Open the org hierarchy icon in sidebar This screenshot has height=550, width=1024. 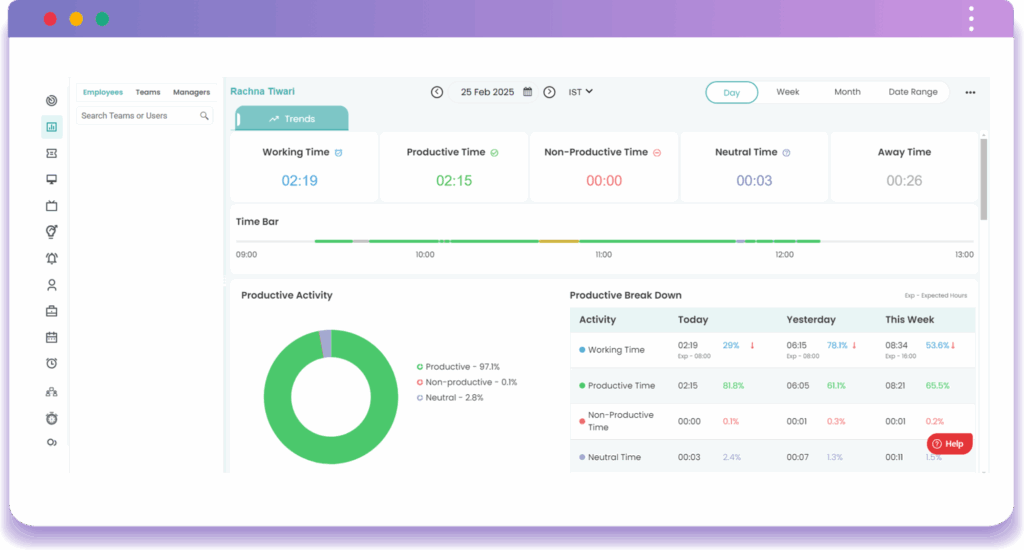51,390
